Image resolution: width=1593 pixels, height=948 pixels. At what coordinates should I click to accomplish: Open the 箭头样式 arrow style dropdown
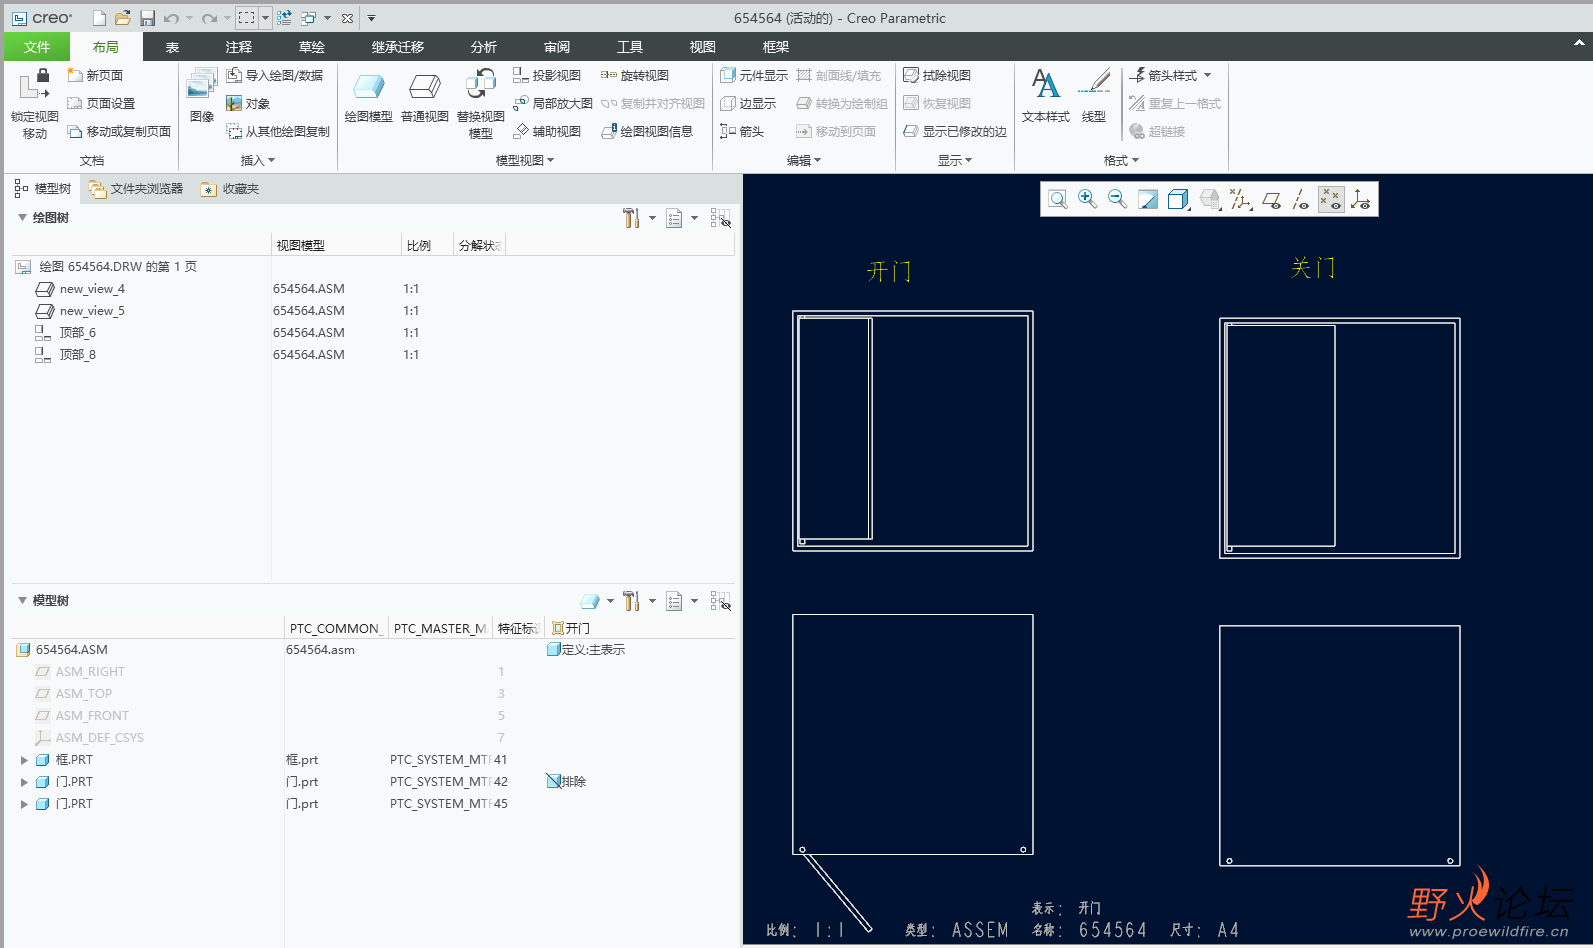click(x=1171, y=75)
